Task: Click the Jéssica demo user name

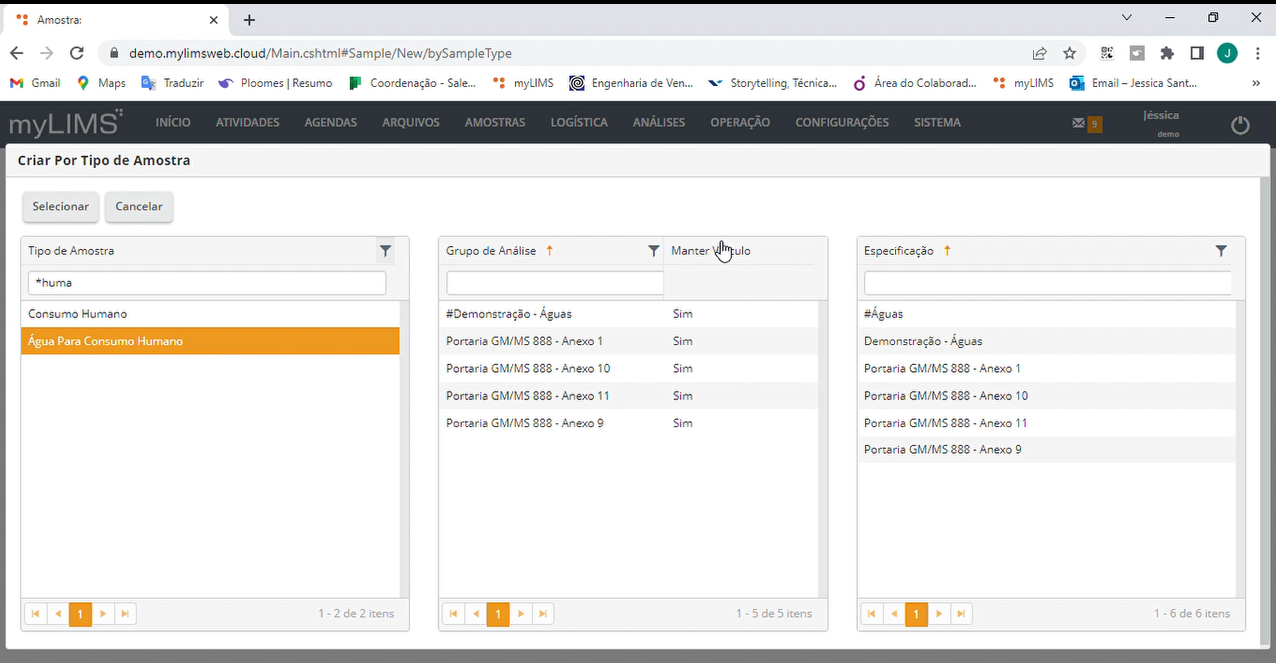Action: 1161,115
